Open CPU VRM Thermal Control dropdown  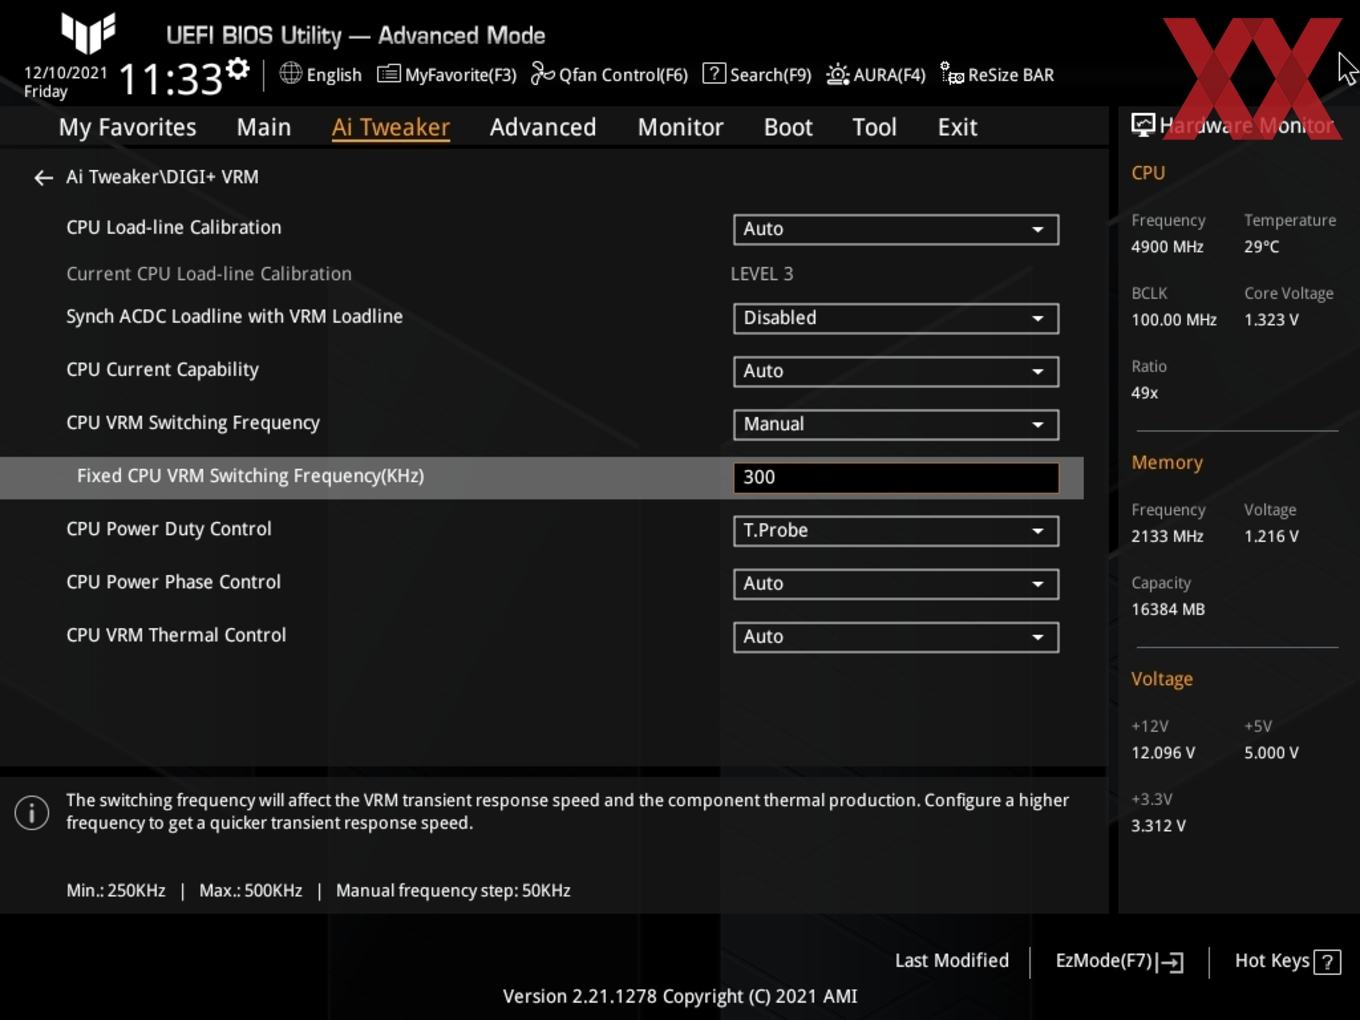[896, 636]
